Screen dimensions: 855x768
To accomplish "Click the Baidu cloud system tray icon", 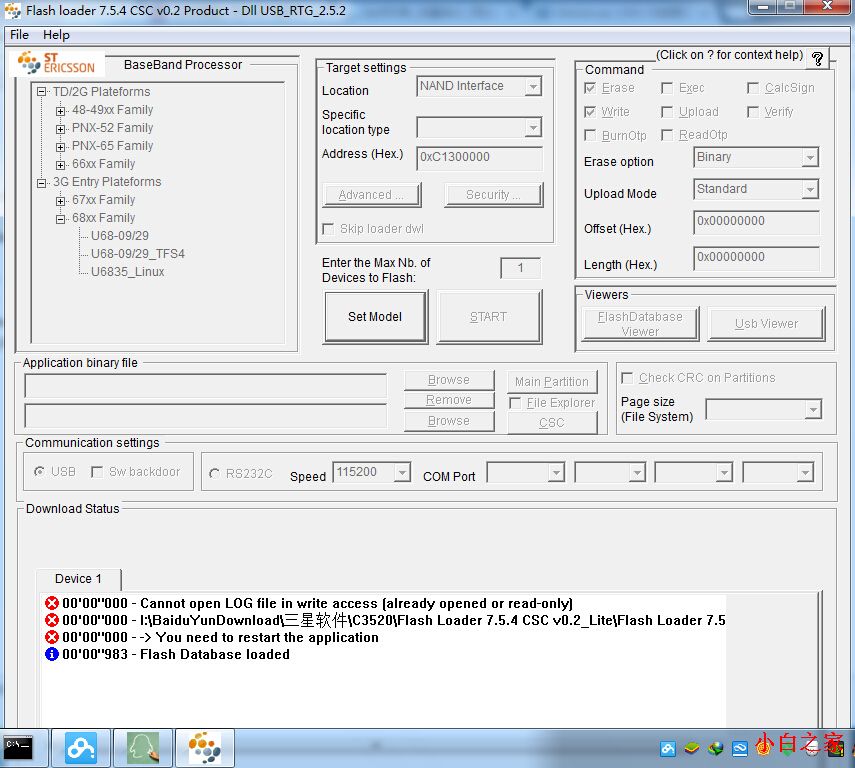I will coord(667,749).
